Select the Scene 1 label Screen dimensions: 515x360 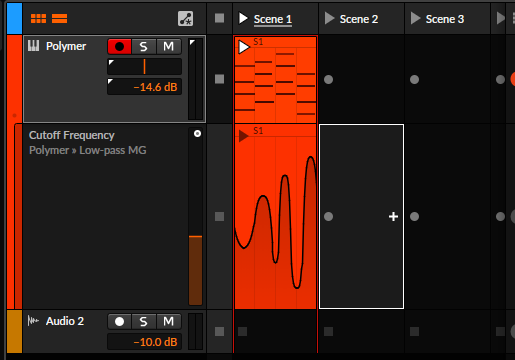[x=273, y=19]
